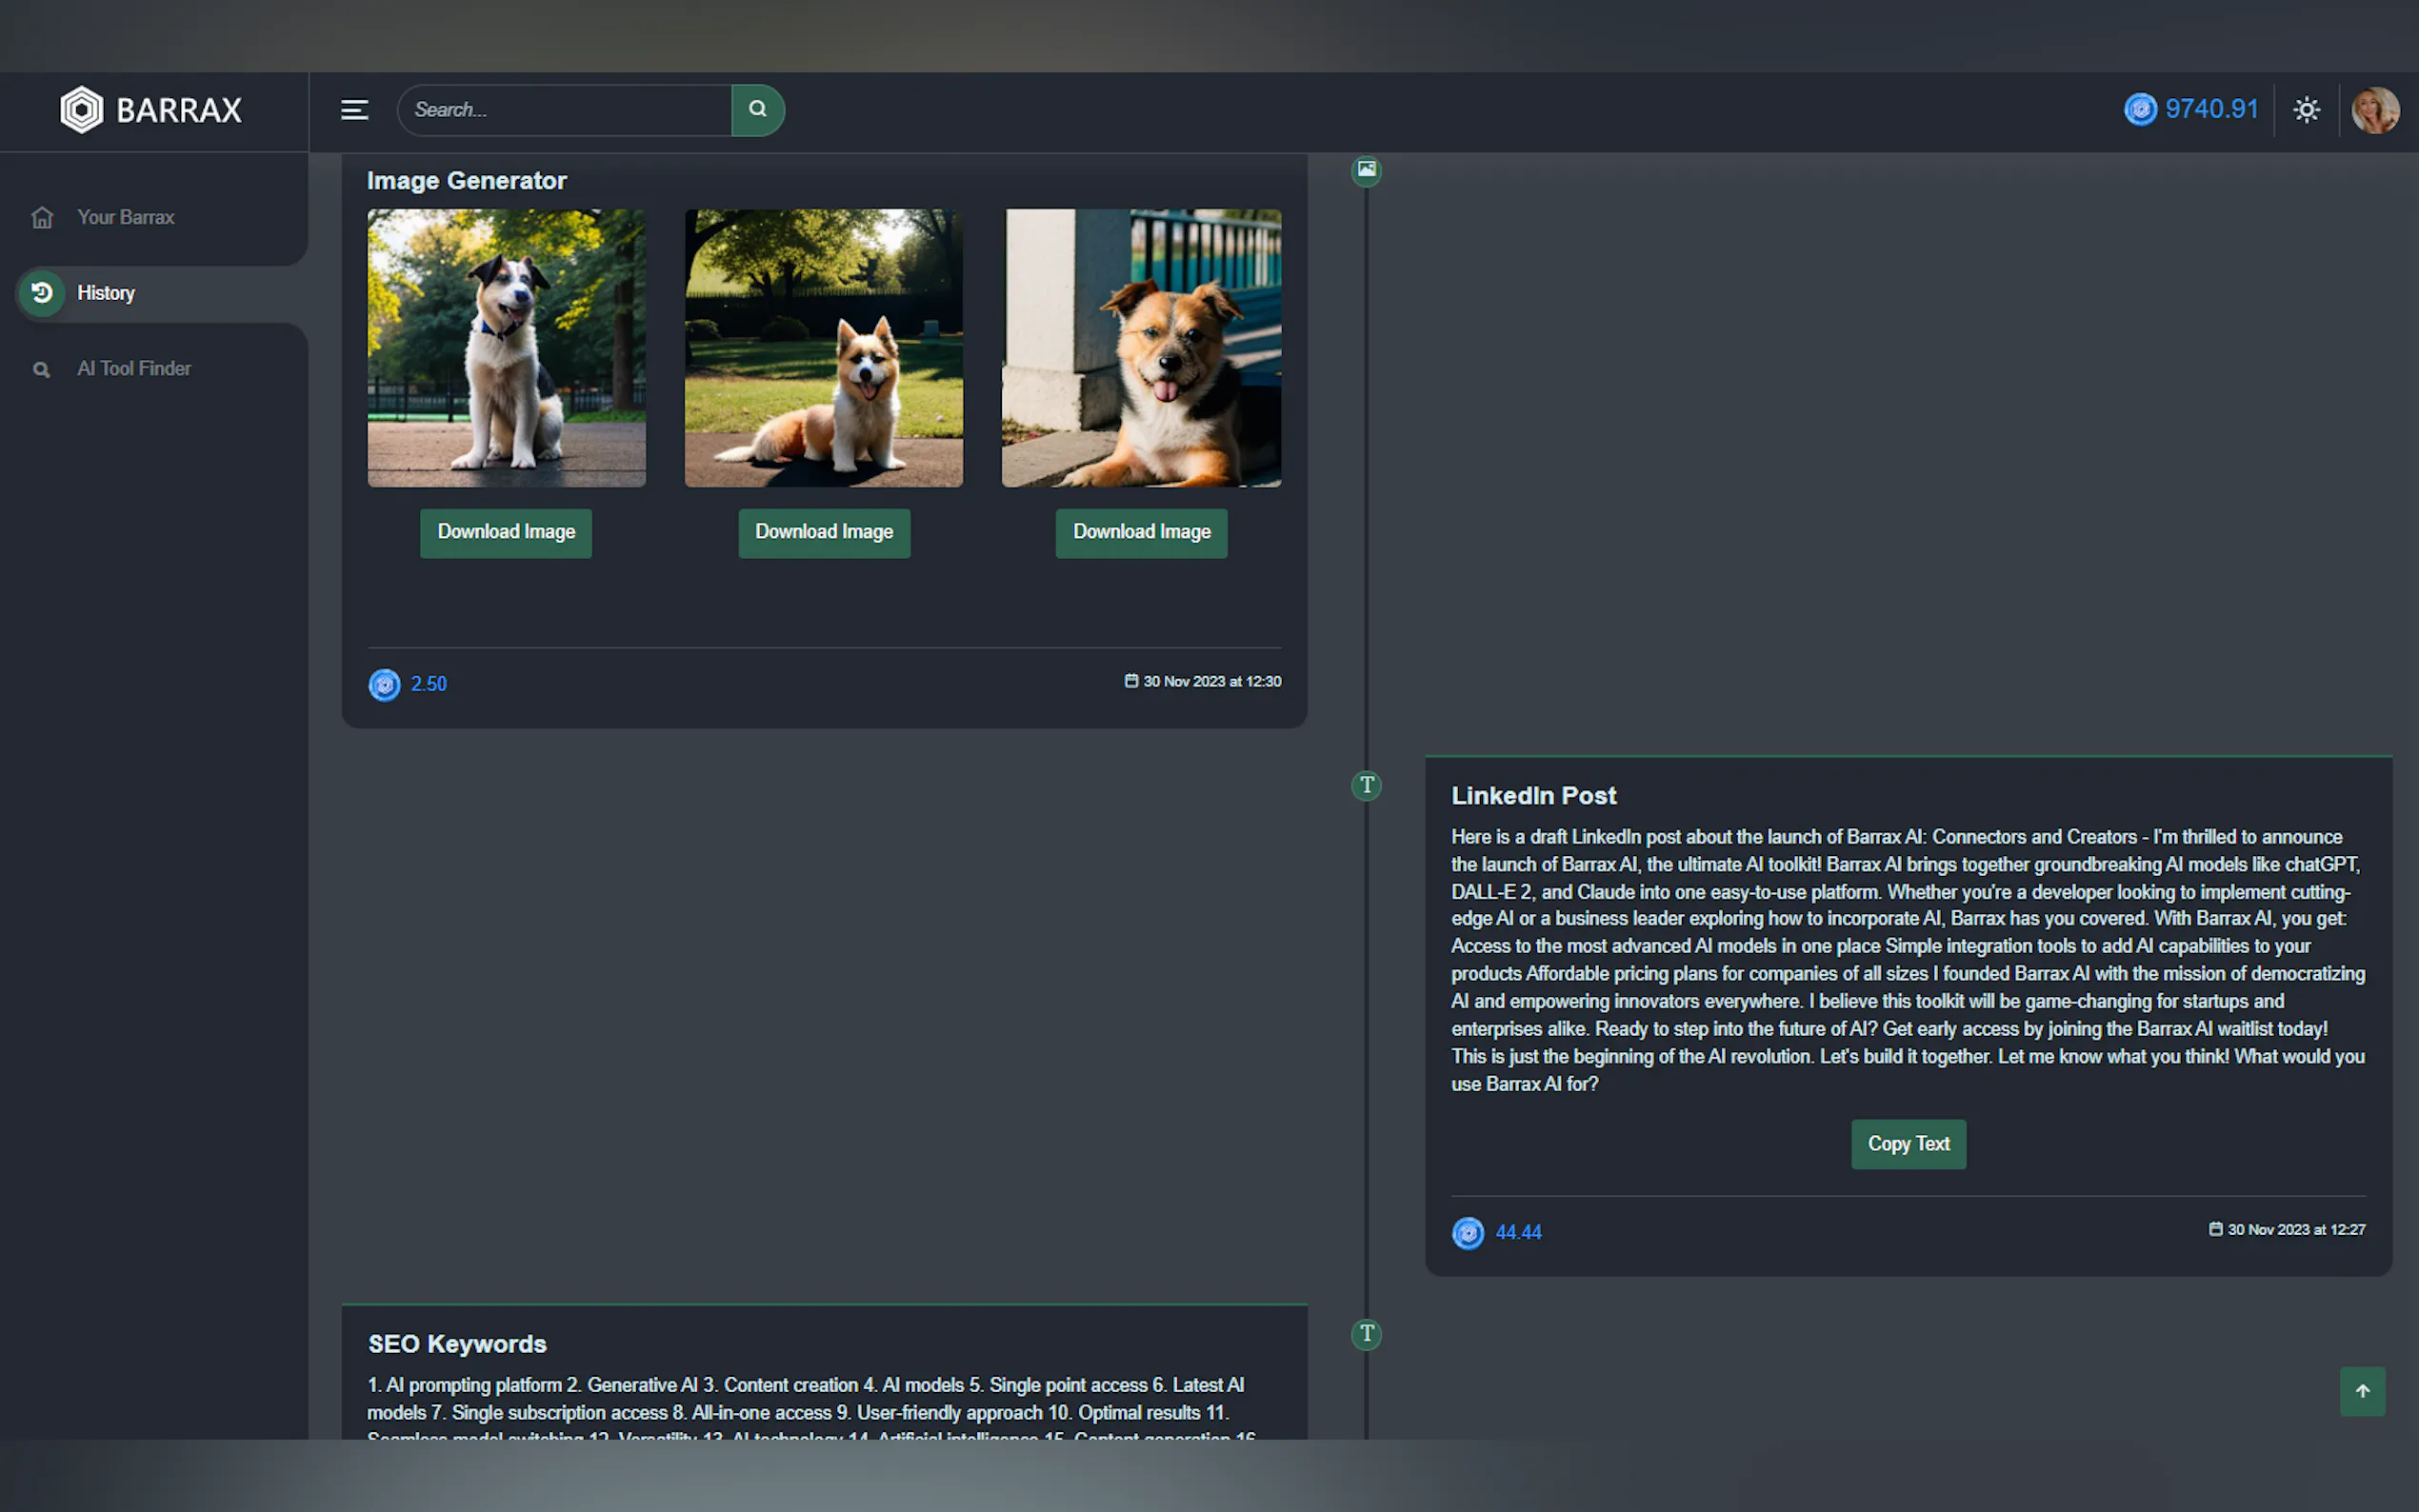This screenshot has height=1512, width=2419.
Task: Open the fluffy dog on grass thumbnail
Action: point(824,348)
